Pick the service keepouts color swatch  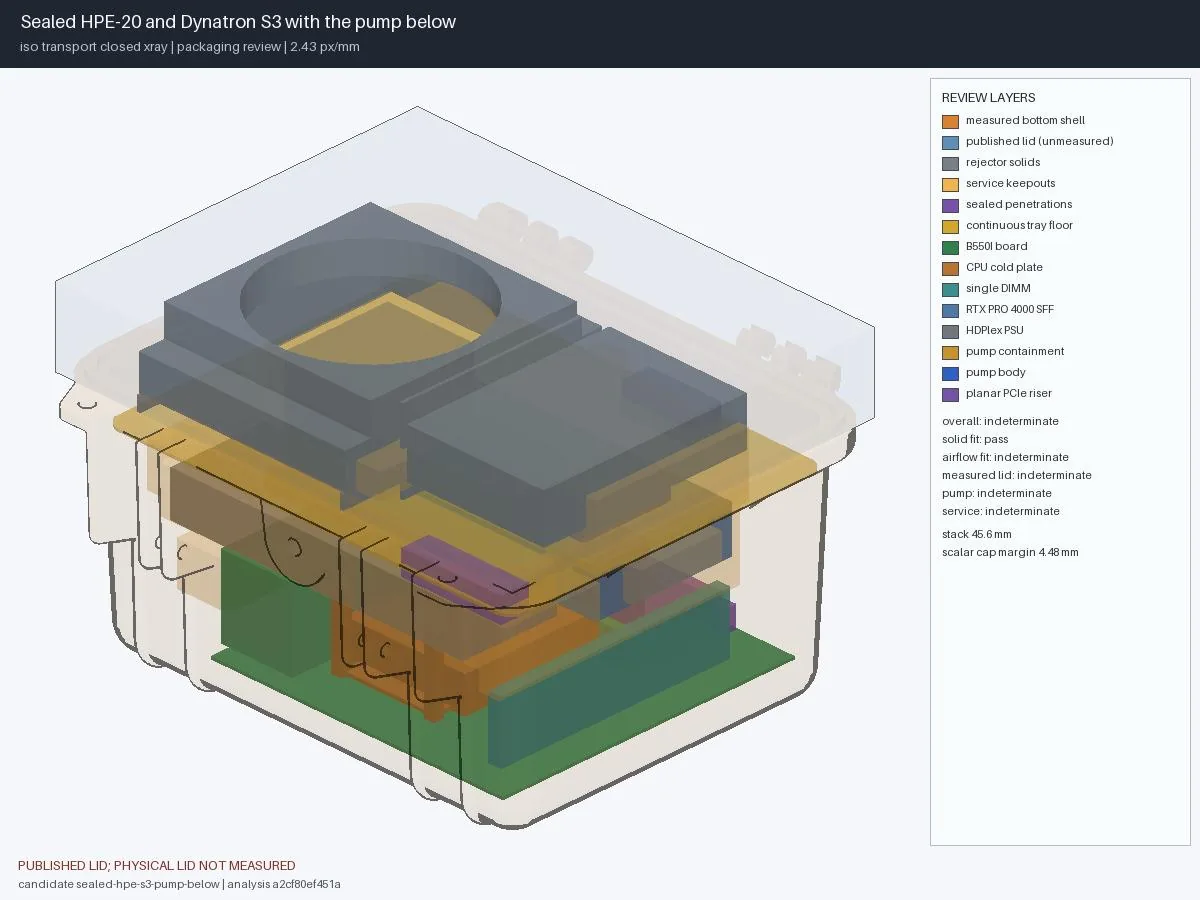[950, 184]
